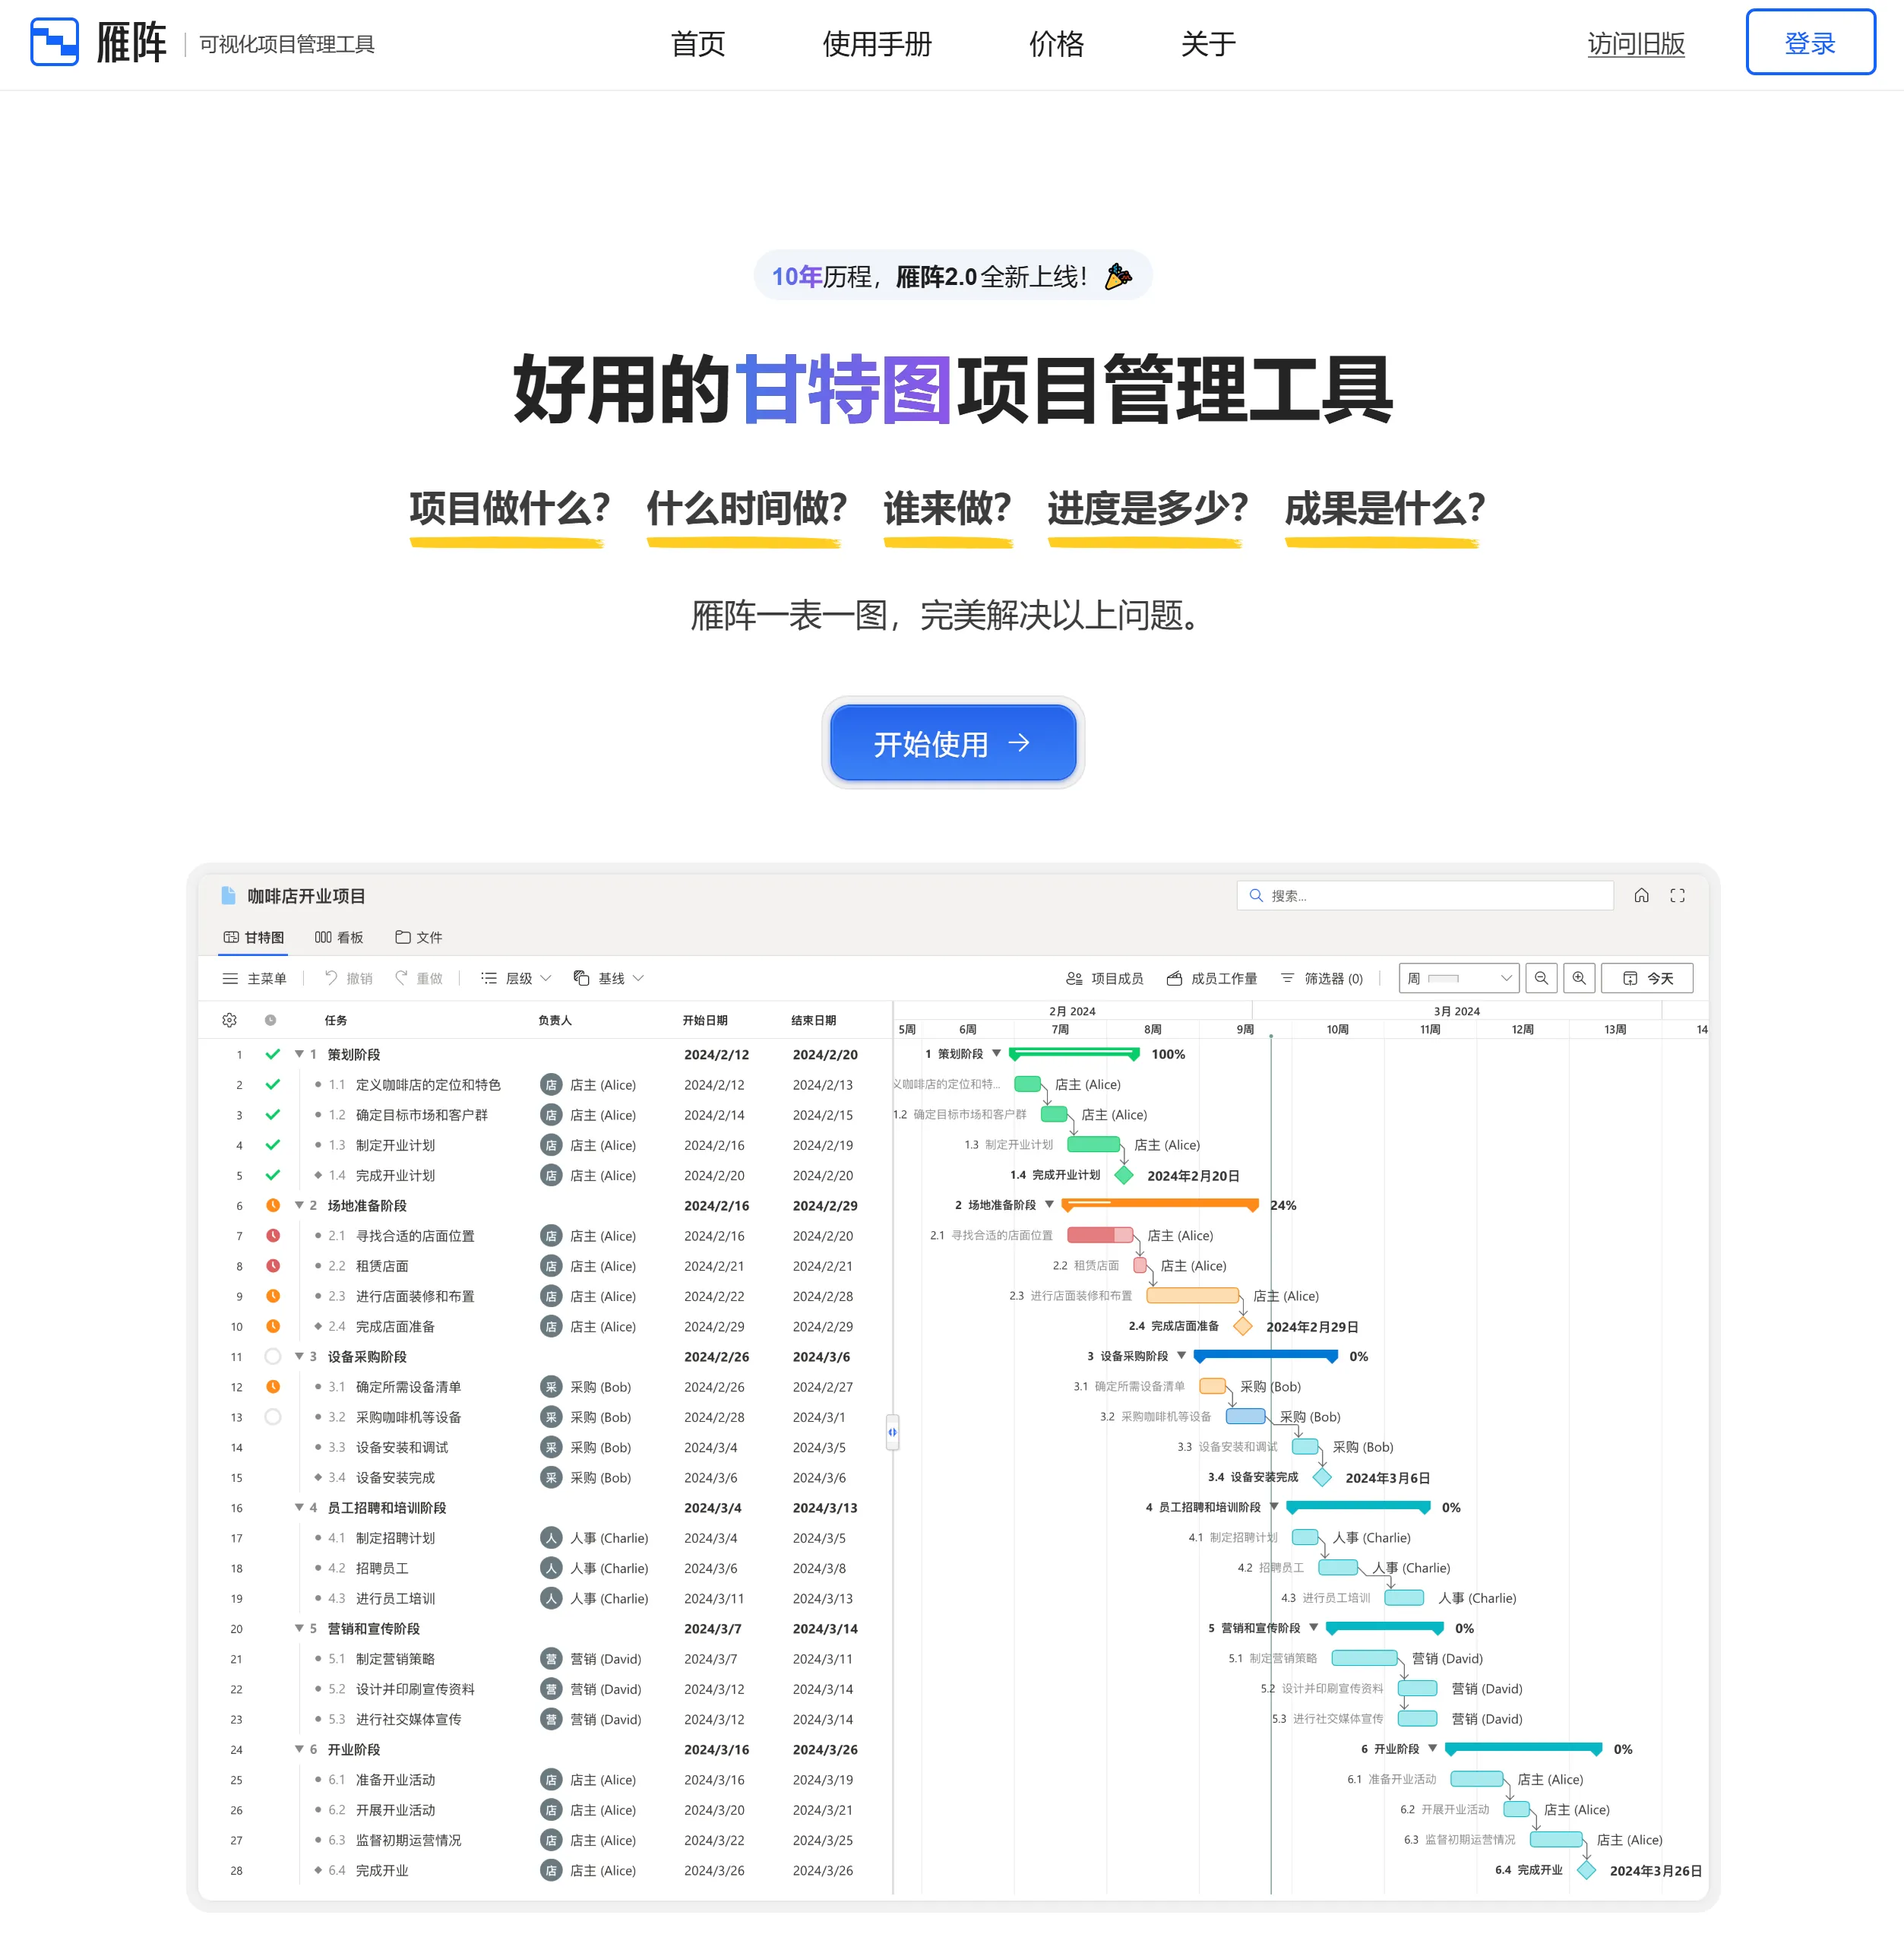Open the 项目成员 panel

coord(1105,978)
